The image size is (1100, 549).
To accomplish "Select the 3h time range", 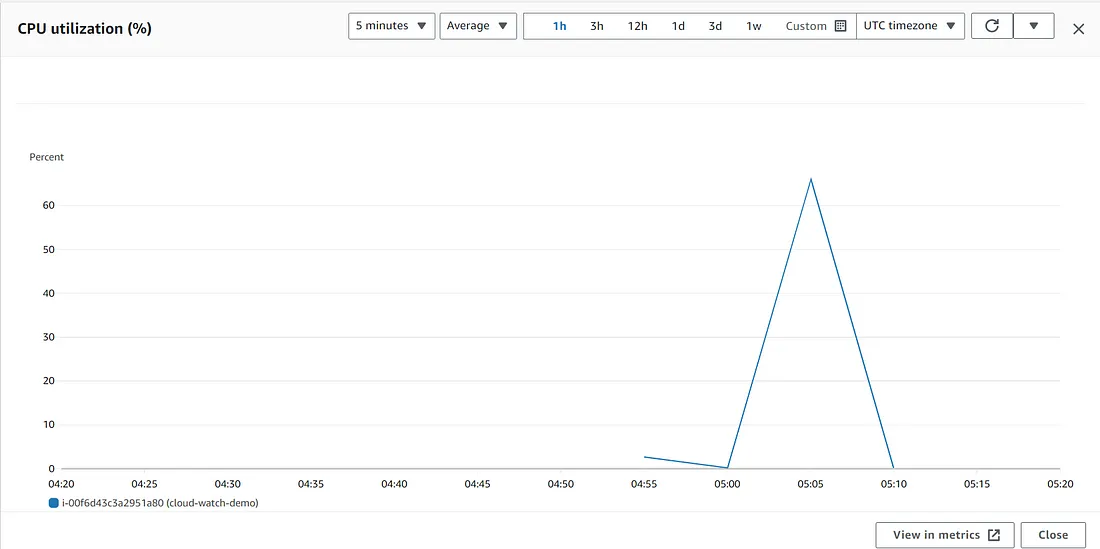I will (596, 26).
